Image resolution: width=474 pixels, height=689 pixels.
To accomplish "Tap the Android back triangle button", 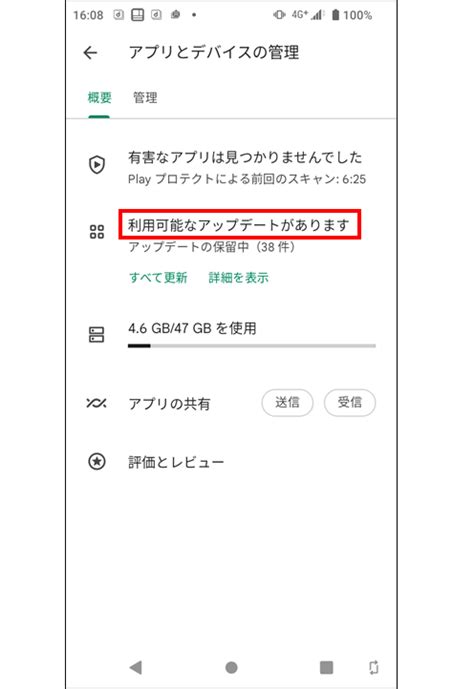I will coord(136,667).
